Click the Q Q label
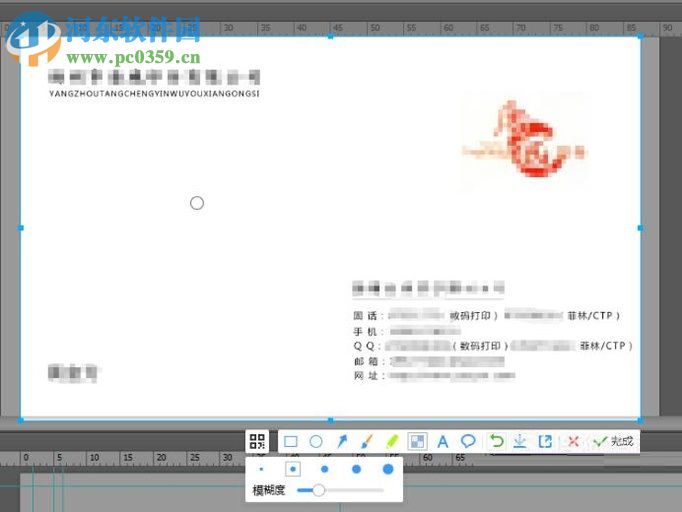 point(364,346)
